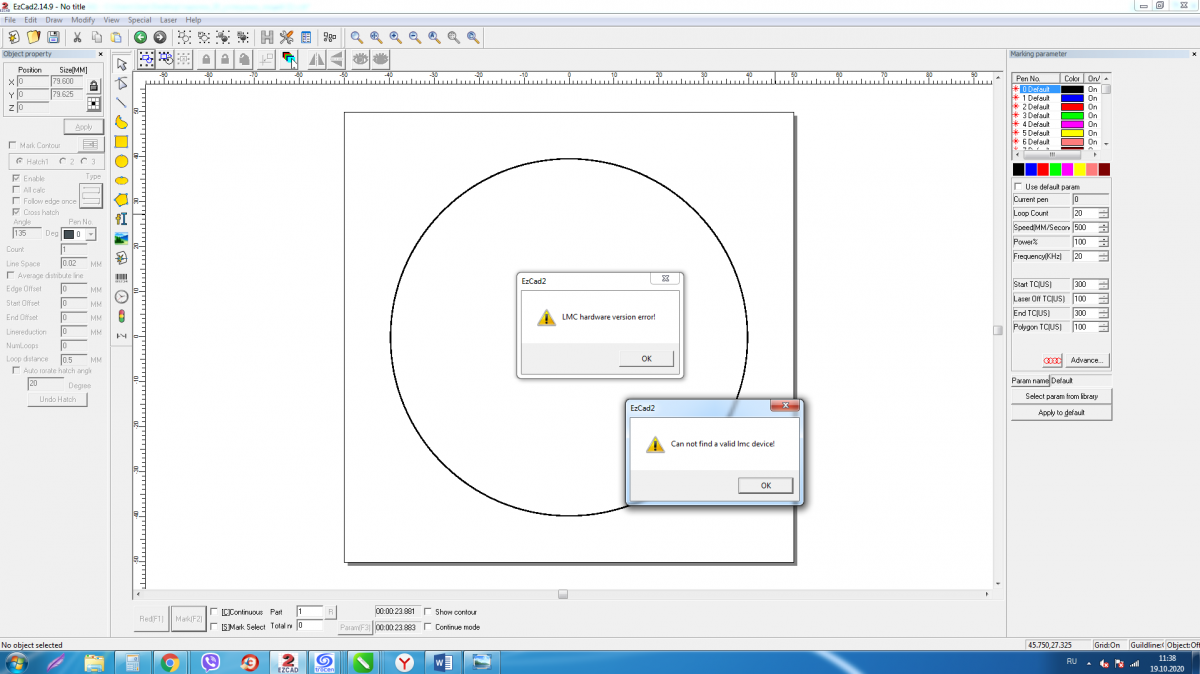Viewport: 1200px width, 674px height.
Task: Select the Delay timer clock tool
Action: click(121, 296)
